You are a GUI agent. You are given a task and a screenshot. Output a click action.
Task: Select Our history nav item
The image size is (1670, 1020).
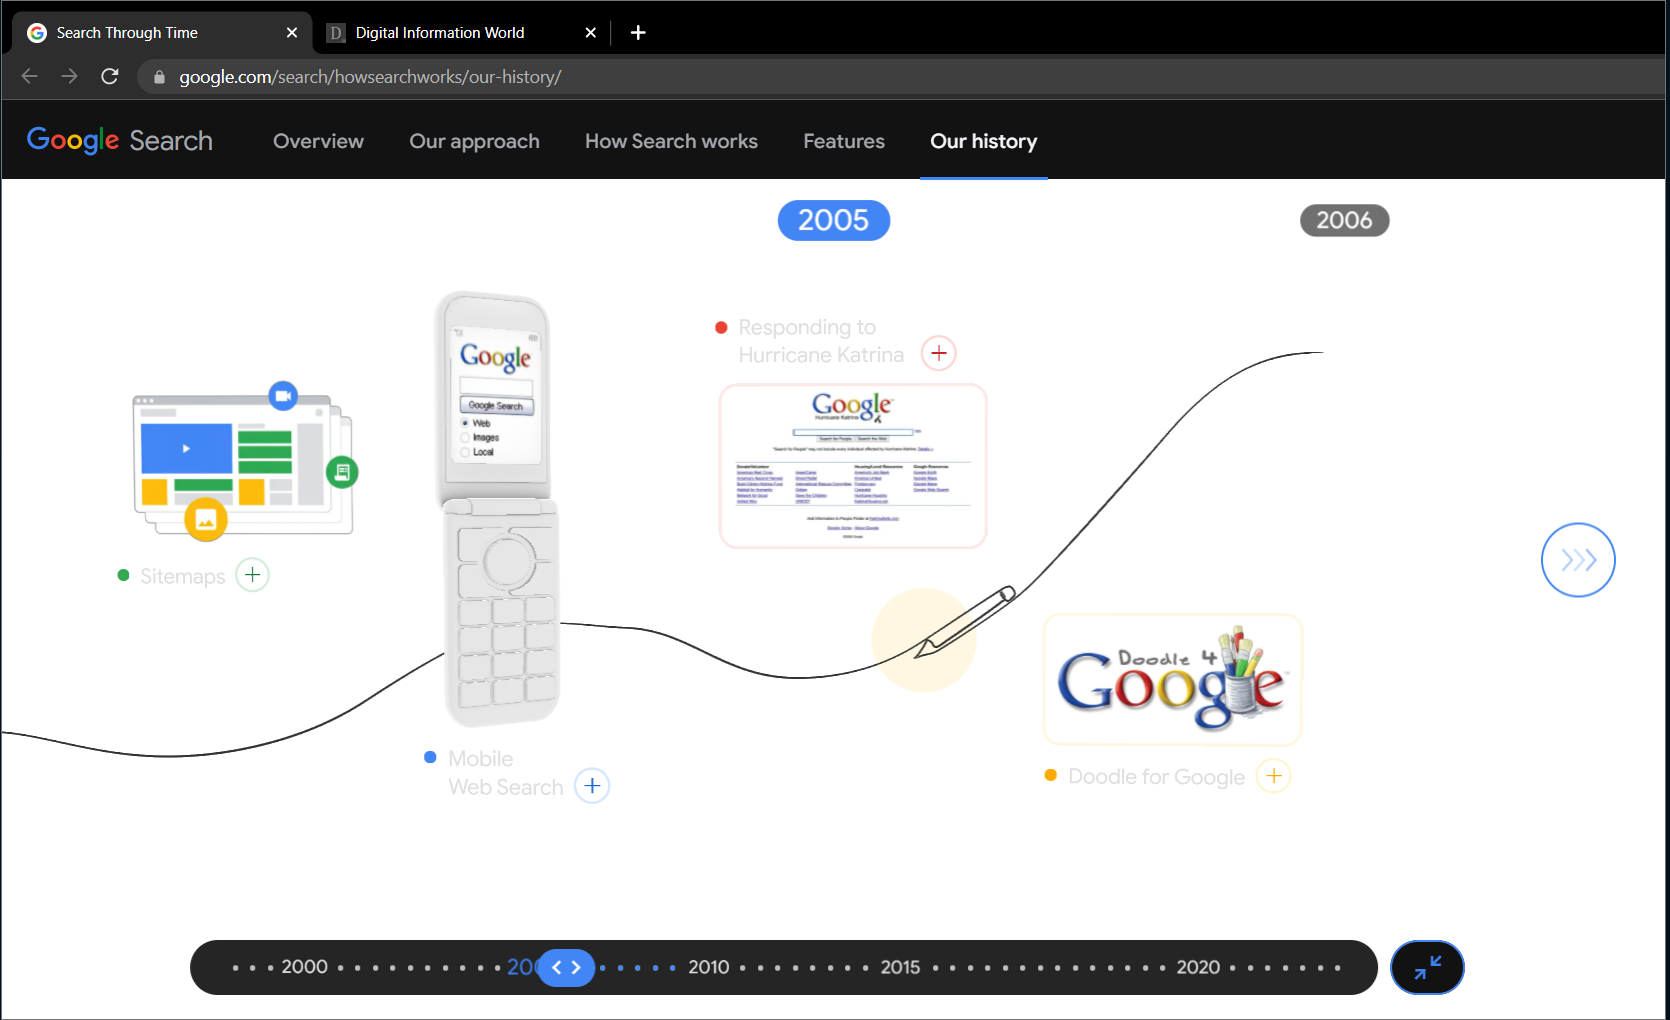tap(984, 141)
